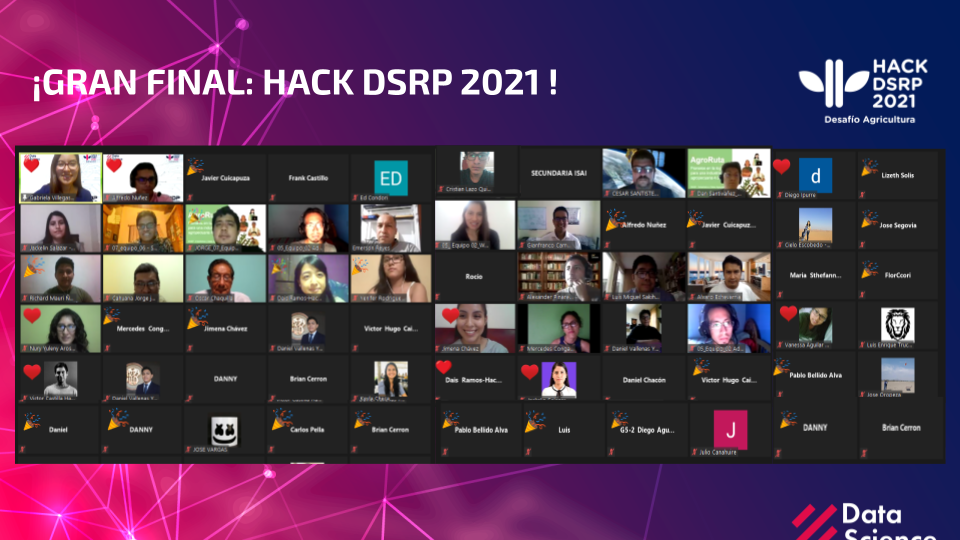Select Cahuana Jorge's video tile
The image size is (960, 540).
(143, 279)
